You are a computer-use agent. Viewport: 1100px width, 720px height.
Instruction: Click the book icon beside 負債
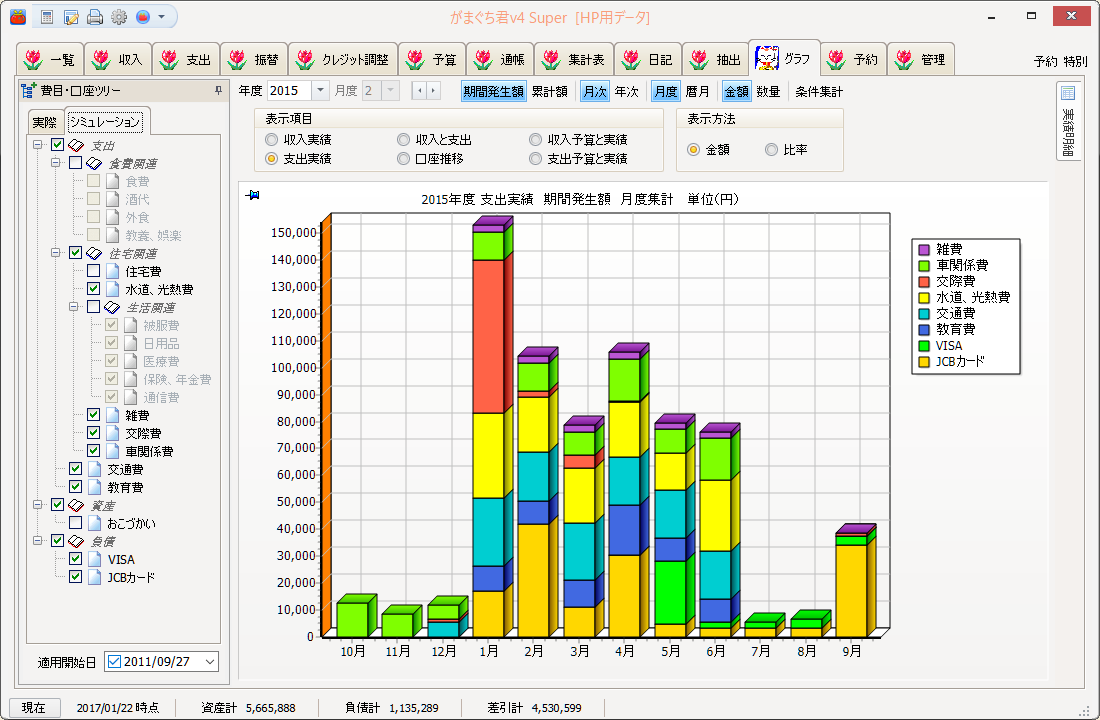[76, 541]
